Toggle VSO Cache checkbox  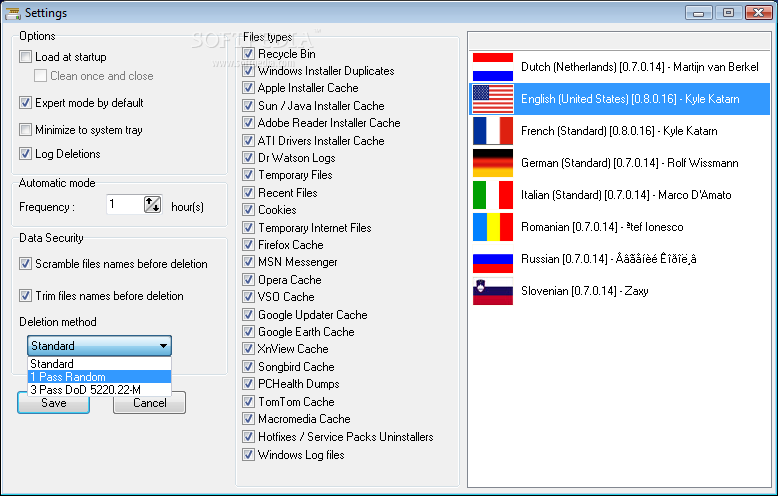248,297
